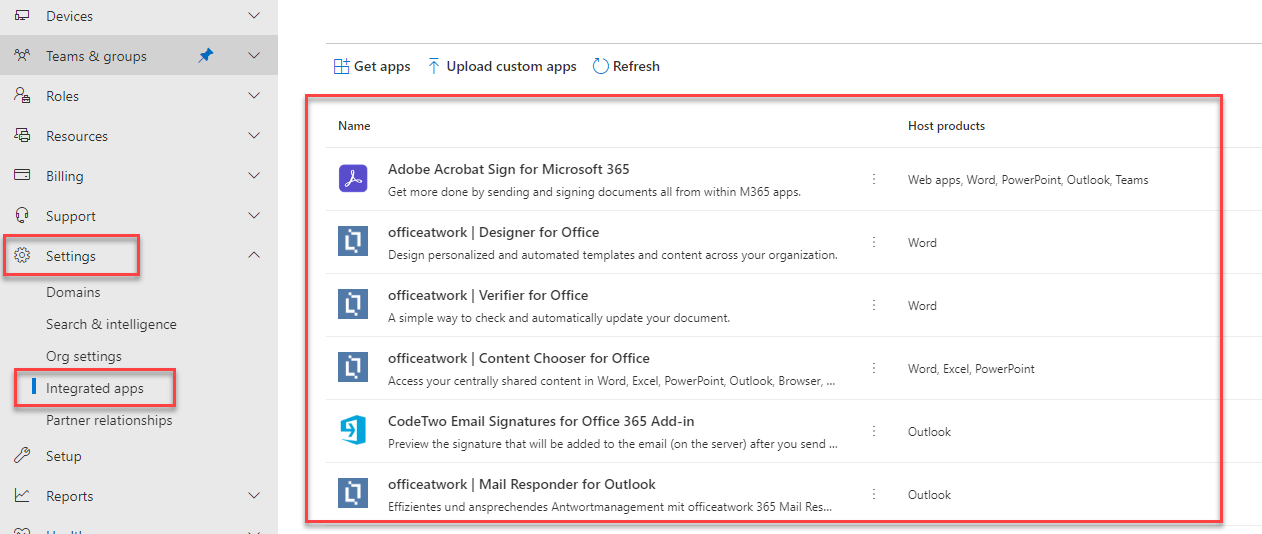Expand the Teams & groups chevron
This screenshot has height=534, width=1262.
(254, 56)
